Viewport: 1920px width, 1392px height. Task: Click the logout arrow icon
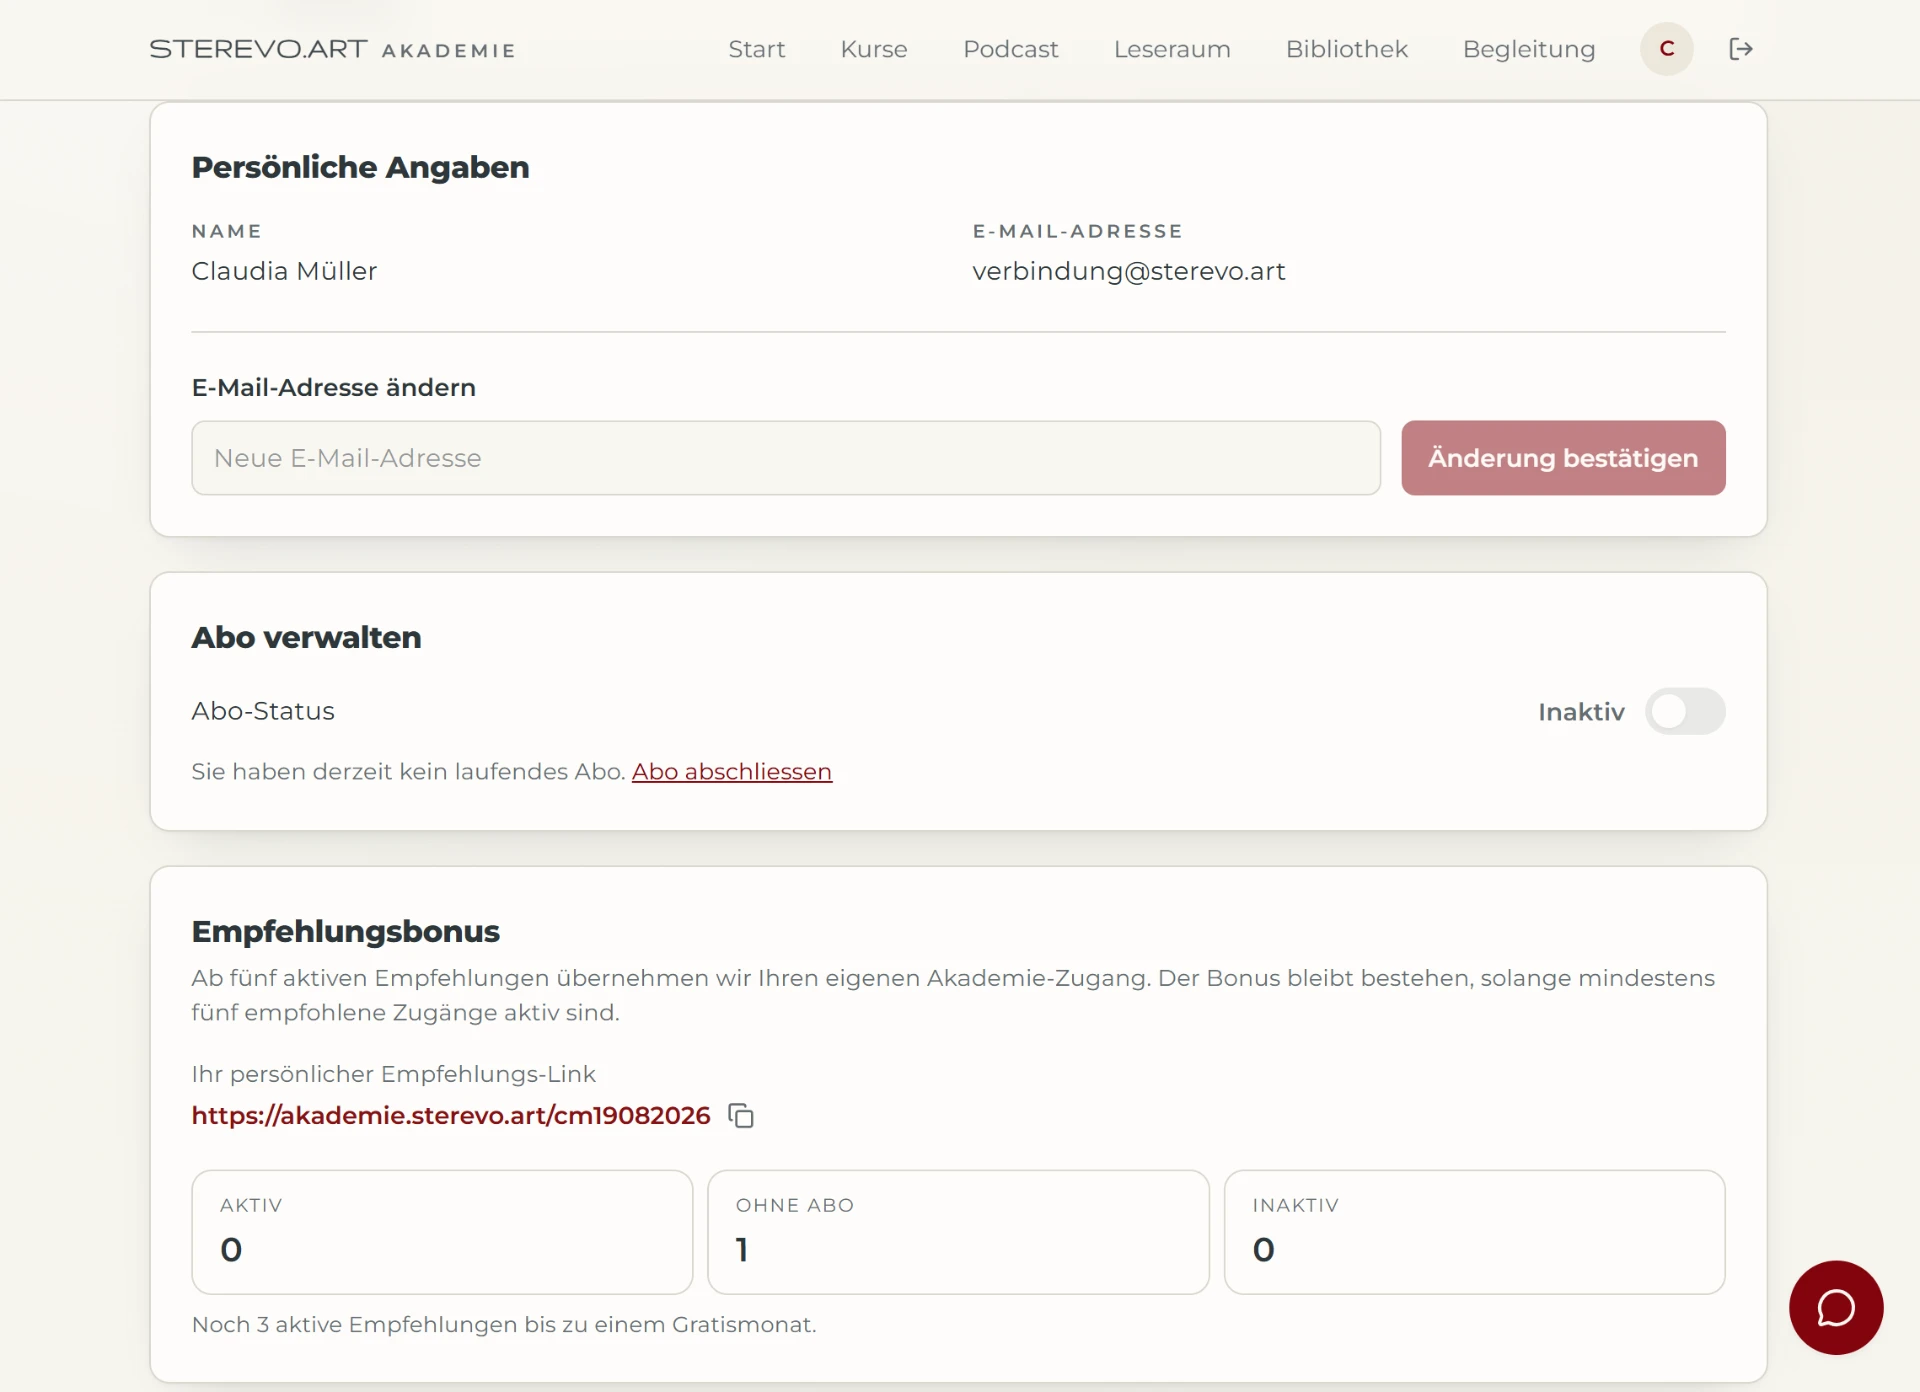click(x=1741, y=49)
